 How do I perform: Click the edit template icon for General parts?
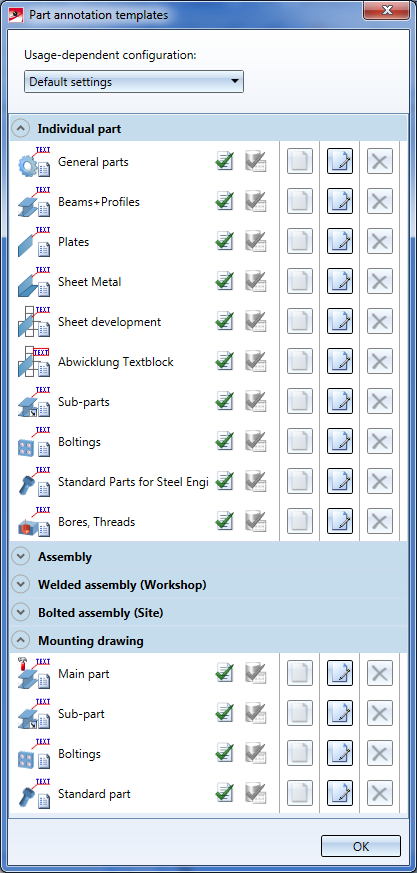(340, 161)
